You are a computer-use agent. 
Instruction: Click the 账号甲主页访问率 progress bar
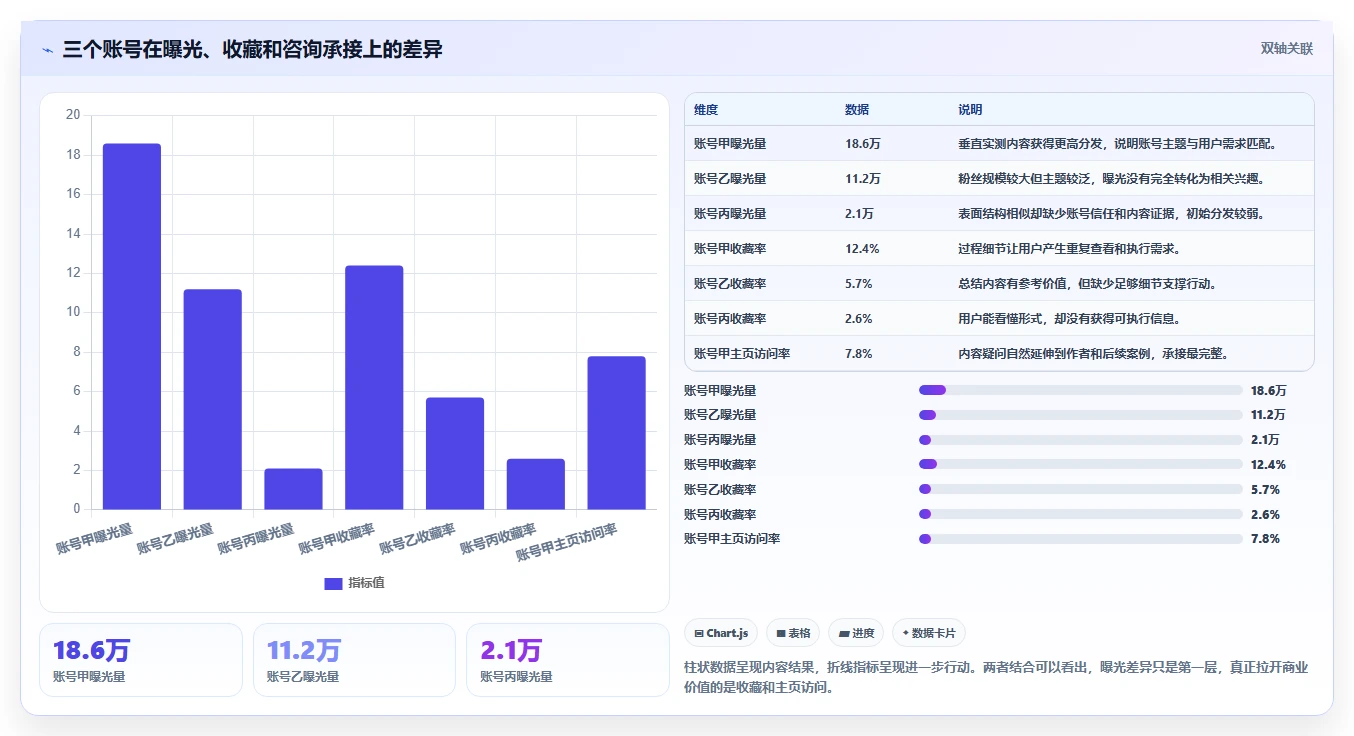click(x=1080, y=539)
